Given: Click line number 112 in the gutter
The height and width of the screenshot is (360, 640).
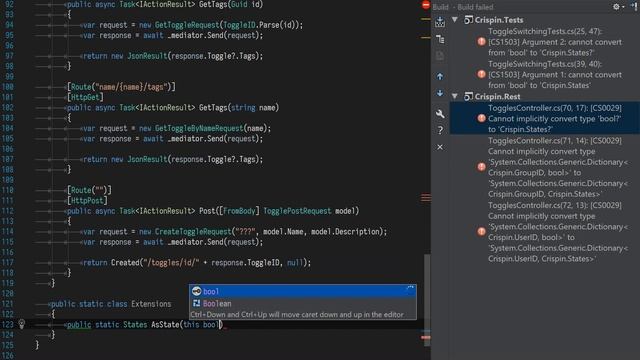Looking at the screenshot, I should (9, 211).
